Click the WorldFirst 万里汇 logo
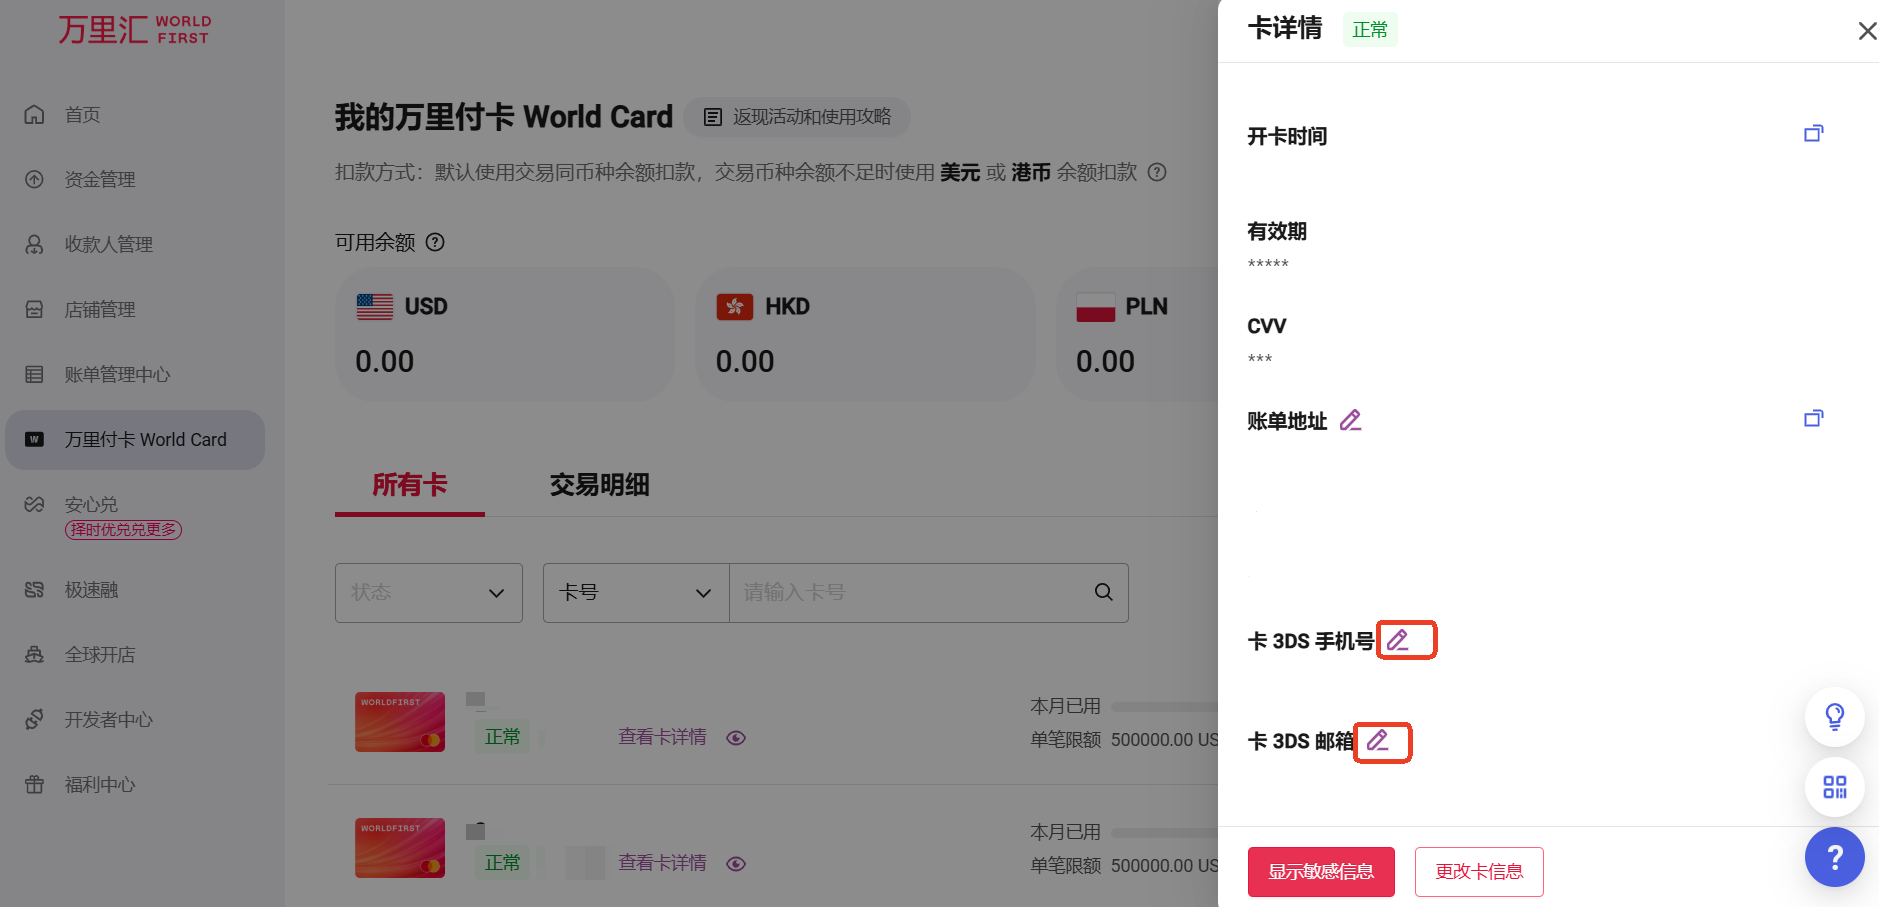The width and height of the screenshot is (1879, 907). click(134, 29)
